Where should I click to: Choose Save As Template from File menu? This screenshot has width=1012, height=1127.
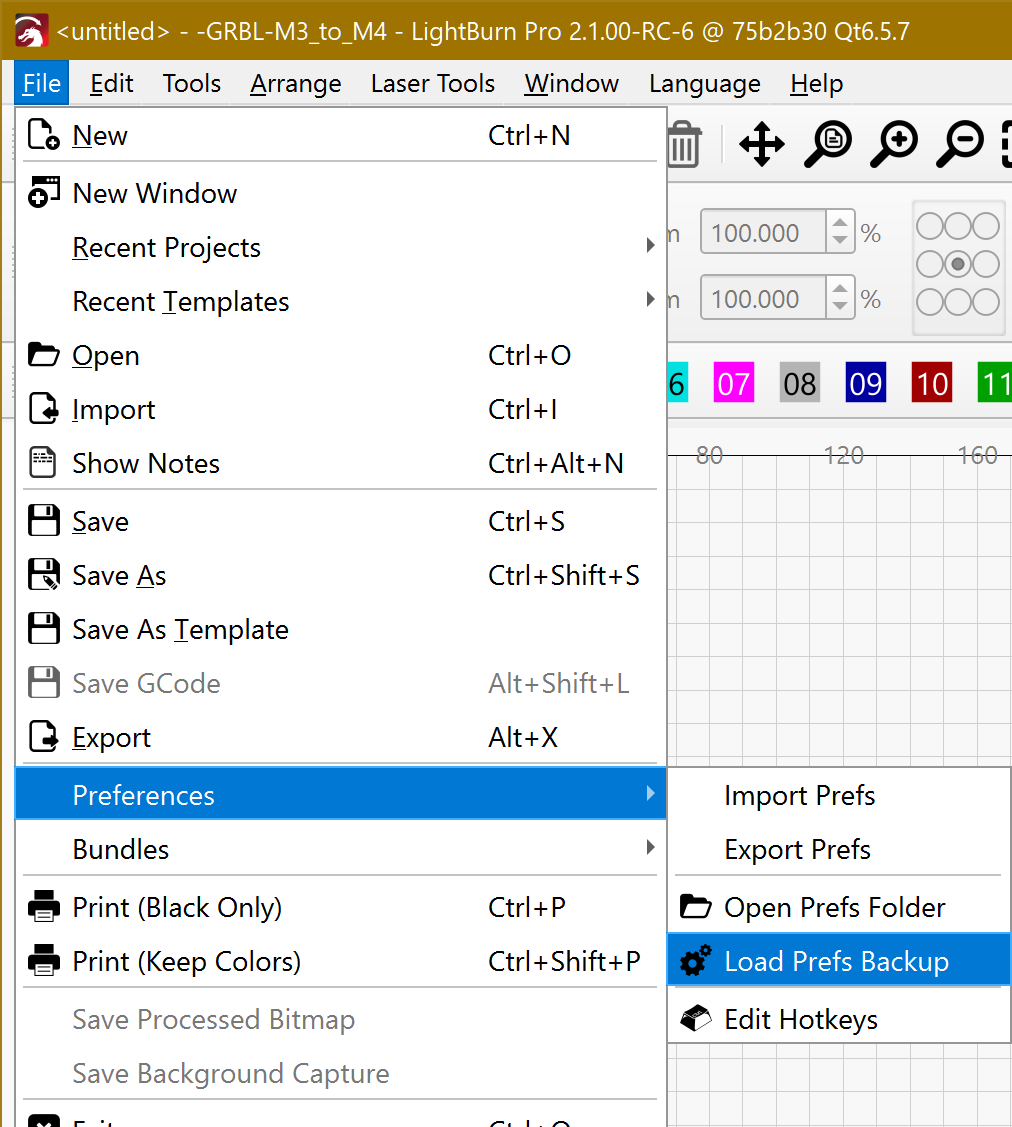pos(180,629)
